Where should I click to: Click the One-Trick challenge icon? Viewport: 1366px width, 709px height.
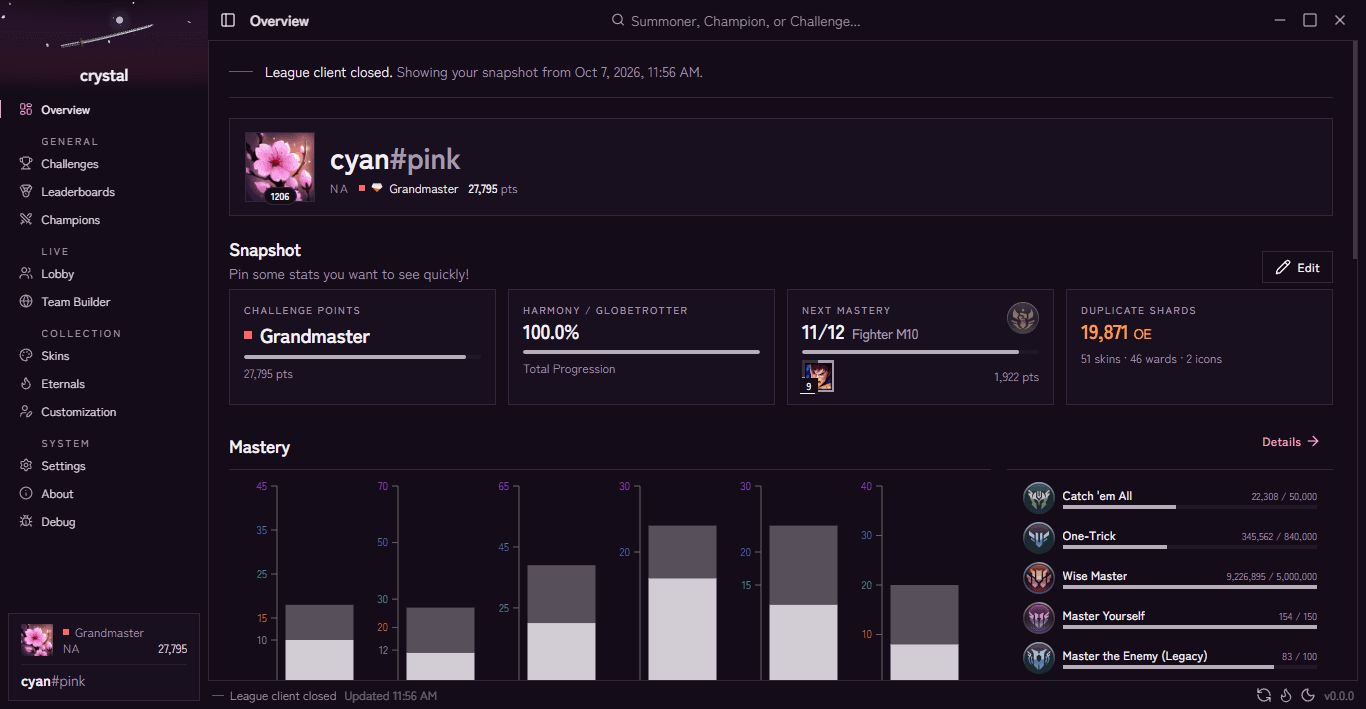coord(1039,538)
